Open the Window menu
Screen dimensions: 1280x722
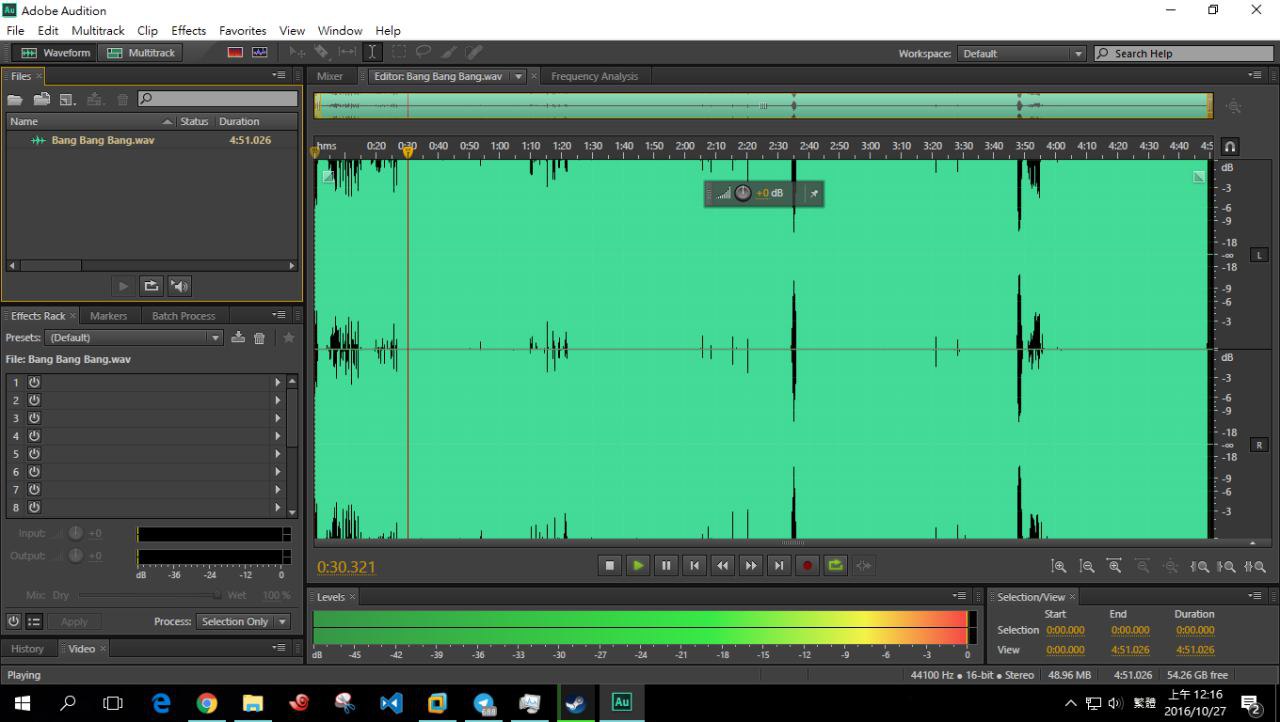click(x=340, y=30)
